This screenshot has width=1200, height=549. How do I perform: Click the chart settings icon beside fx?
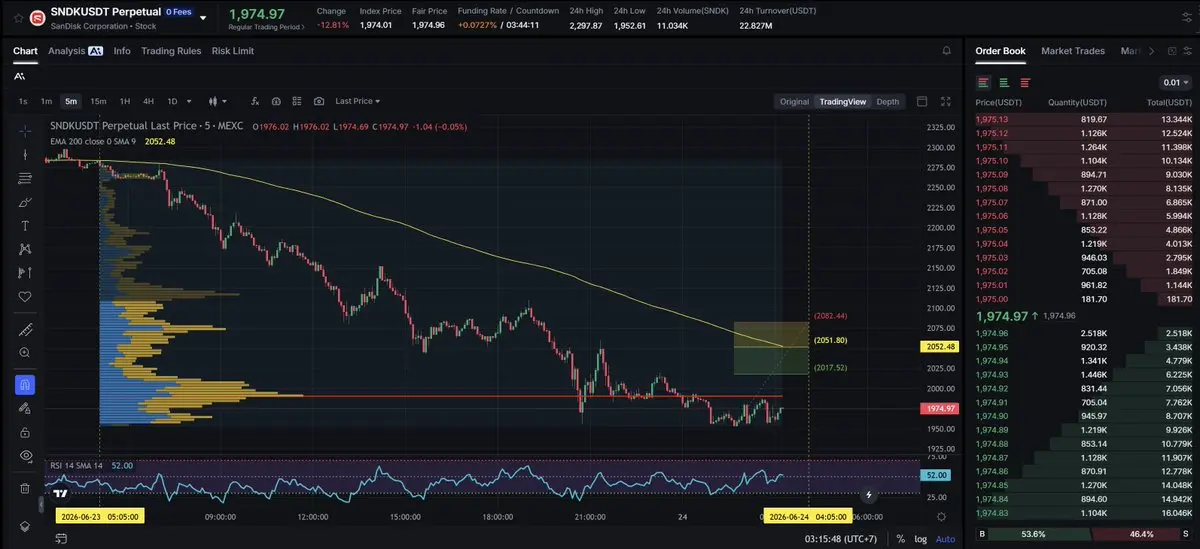click(275, 101)
